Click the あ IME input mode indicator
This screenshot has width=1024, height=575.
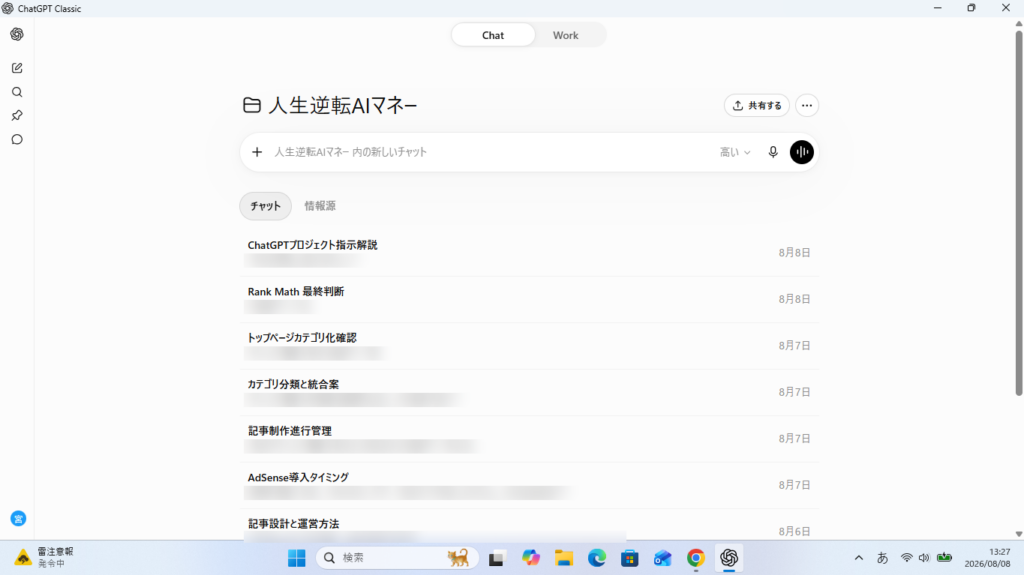(882, 558)
